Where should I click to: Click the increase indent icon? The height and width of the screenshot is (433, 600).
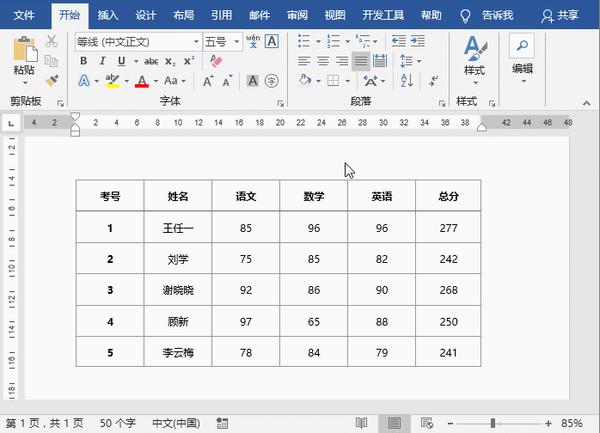pos(417,41)
